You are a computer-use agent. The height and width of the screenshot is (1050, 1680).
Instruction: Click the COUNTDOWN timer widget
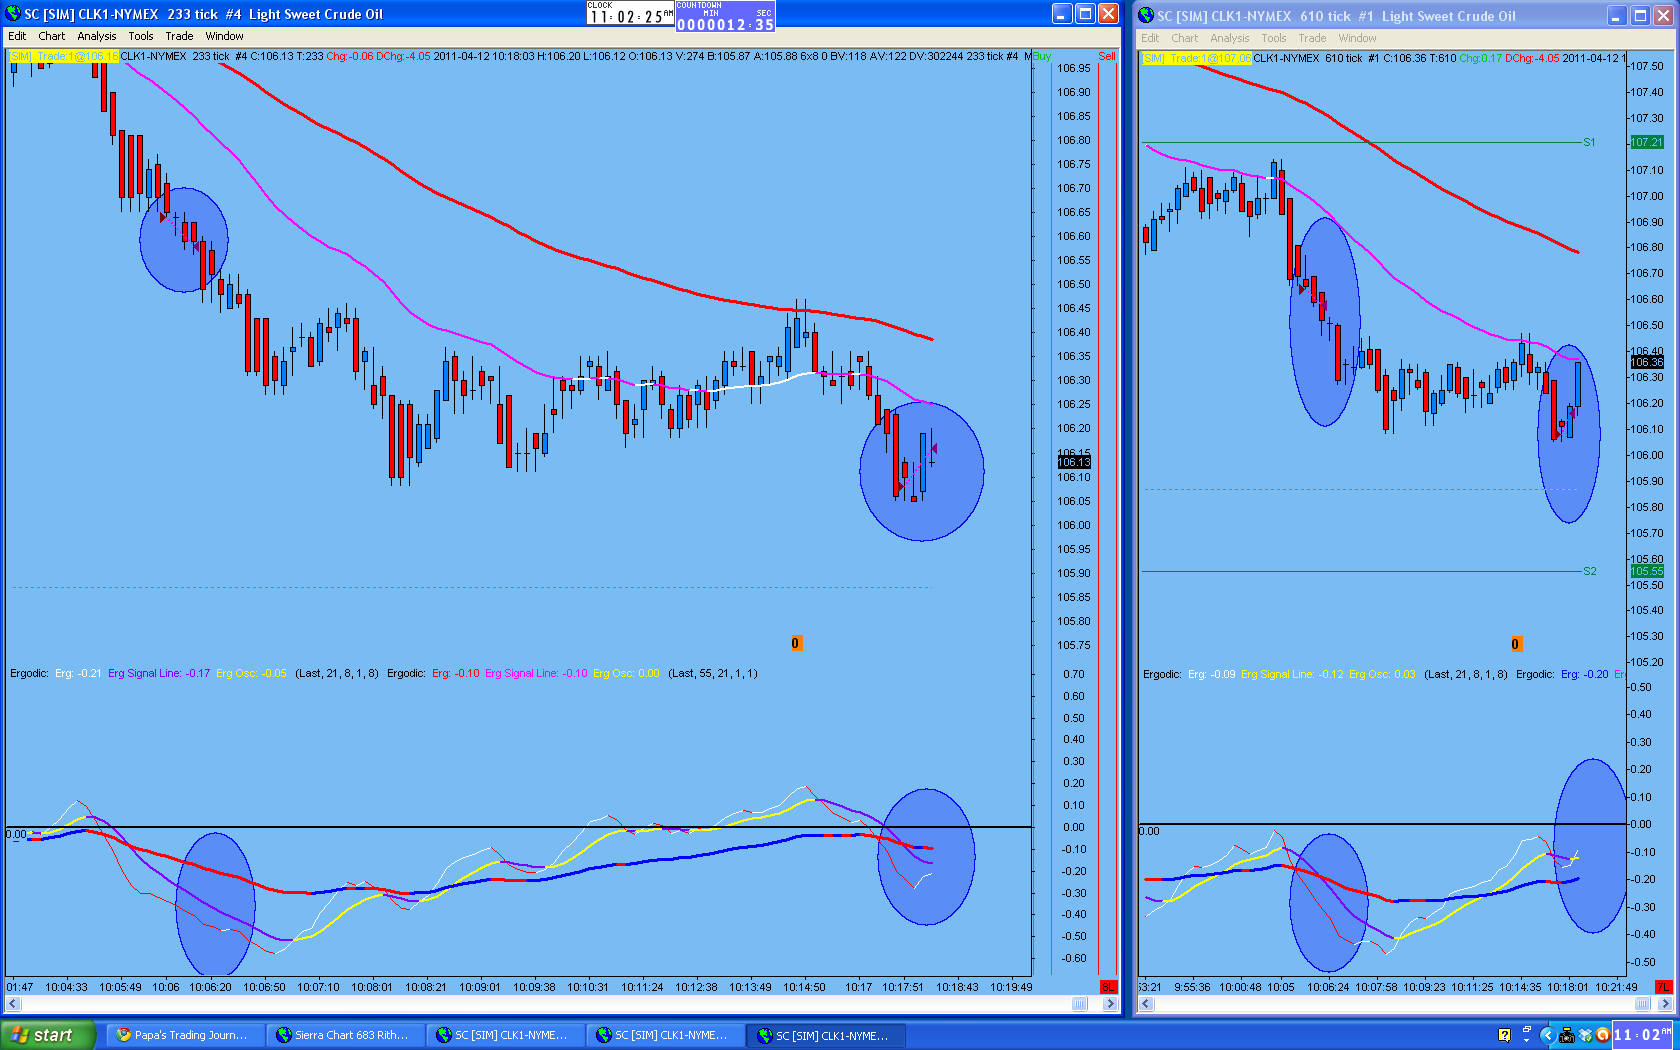(x=725, y=16)
